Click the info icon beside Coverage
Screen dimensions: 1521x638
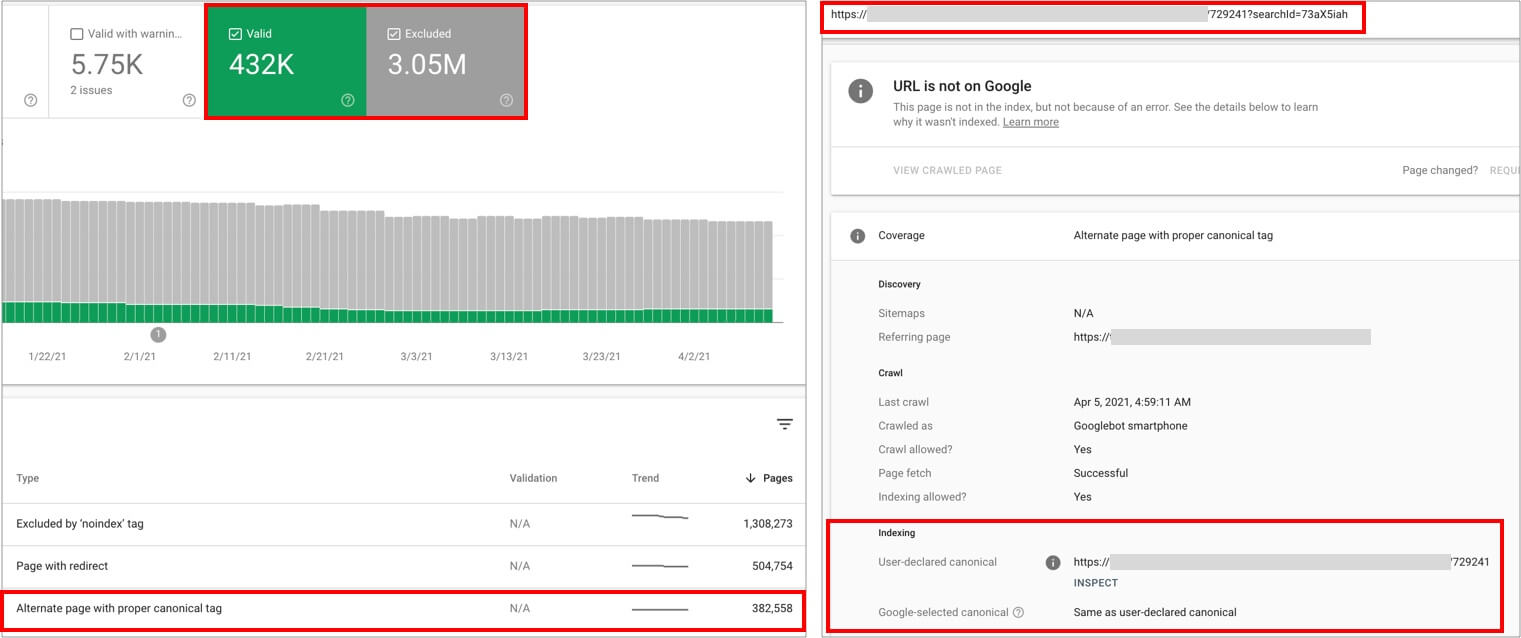(857, 236)
